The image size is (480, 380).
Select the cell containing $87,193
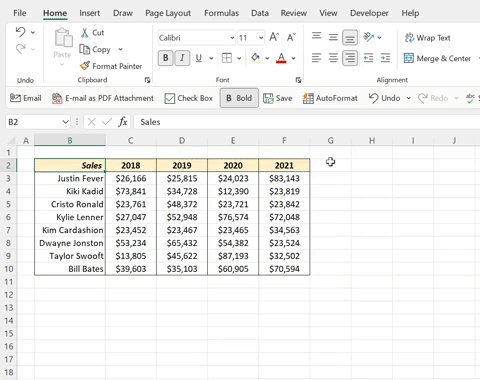pyautogui.click(x=233, y=256)
